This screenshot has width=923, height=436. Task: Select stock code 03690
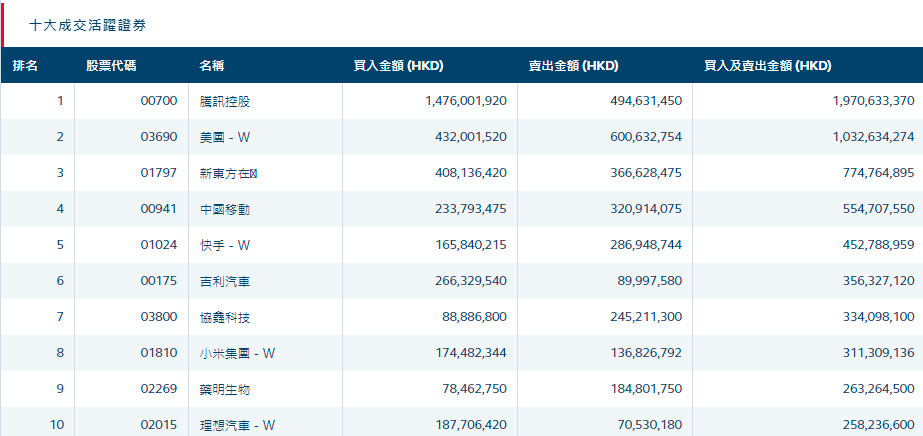click(159, 137)
